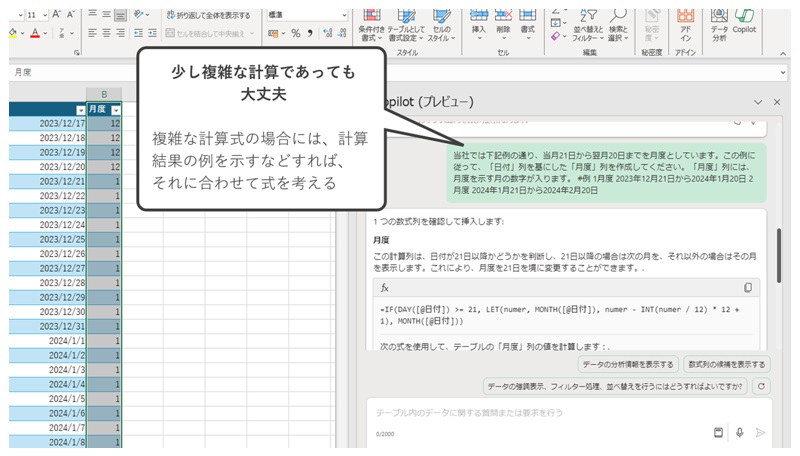
Task: Click the phonetic guide (furigana) icon
Action: coord(62,33)
